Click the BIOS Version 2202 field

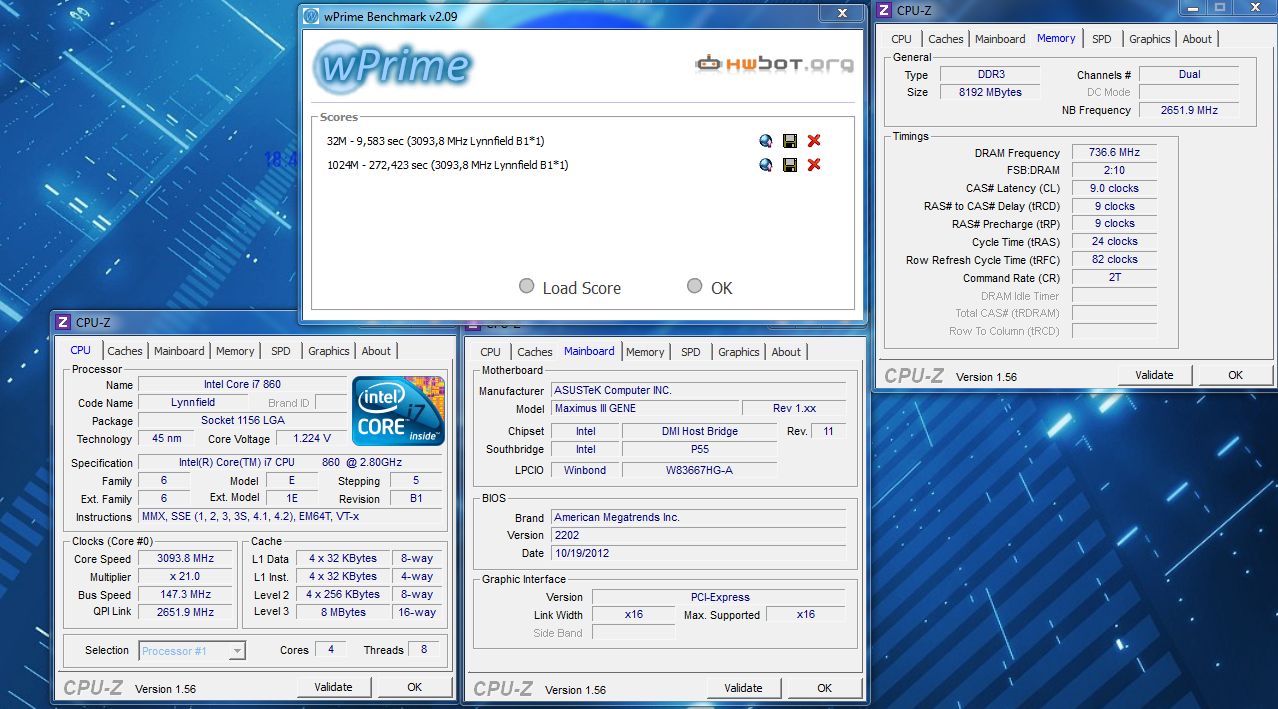click(699, 535)
